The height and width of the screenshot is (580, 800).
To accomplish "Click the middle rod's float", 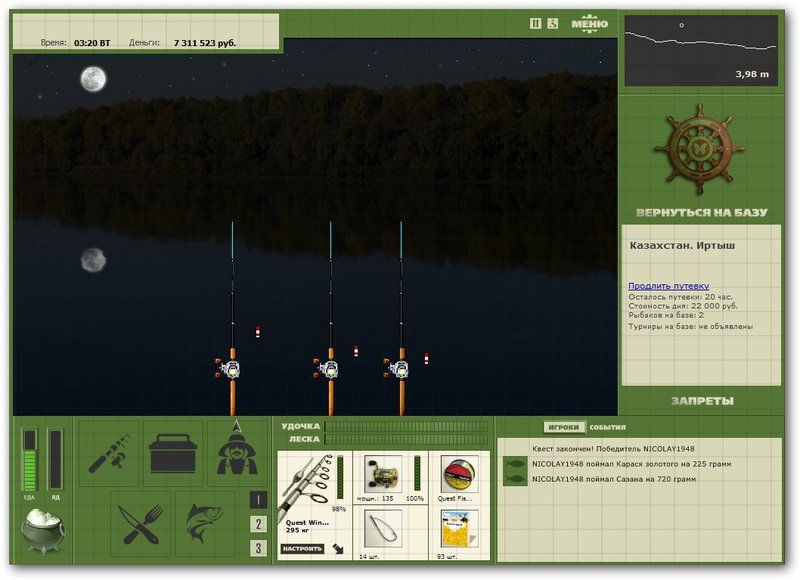I will click(x=356, y=351).
